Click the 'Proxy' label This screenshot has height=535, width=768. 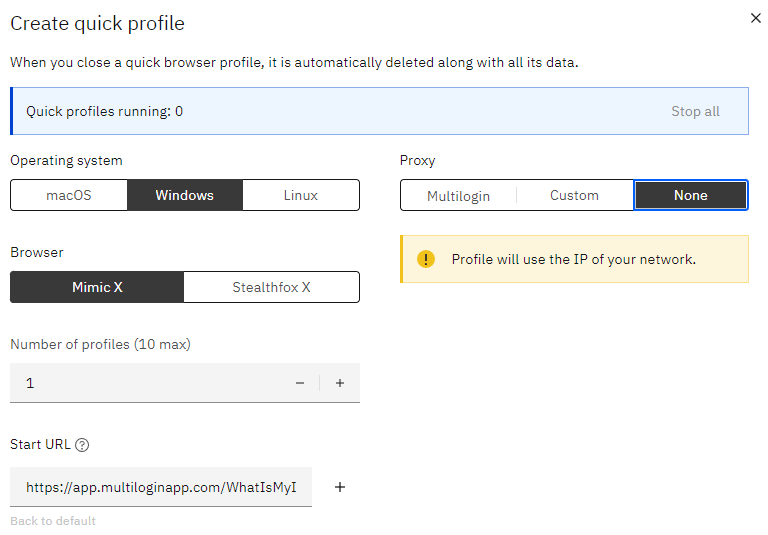417,161
